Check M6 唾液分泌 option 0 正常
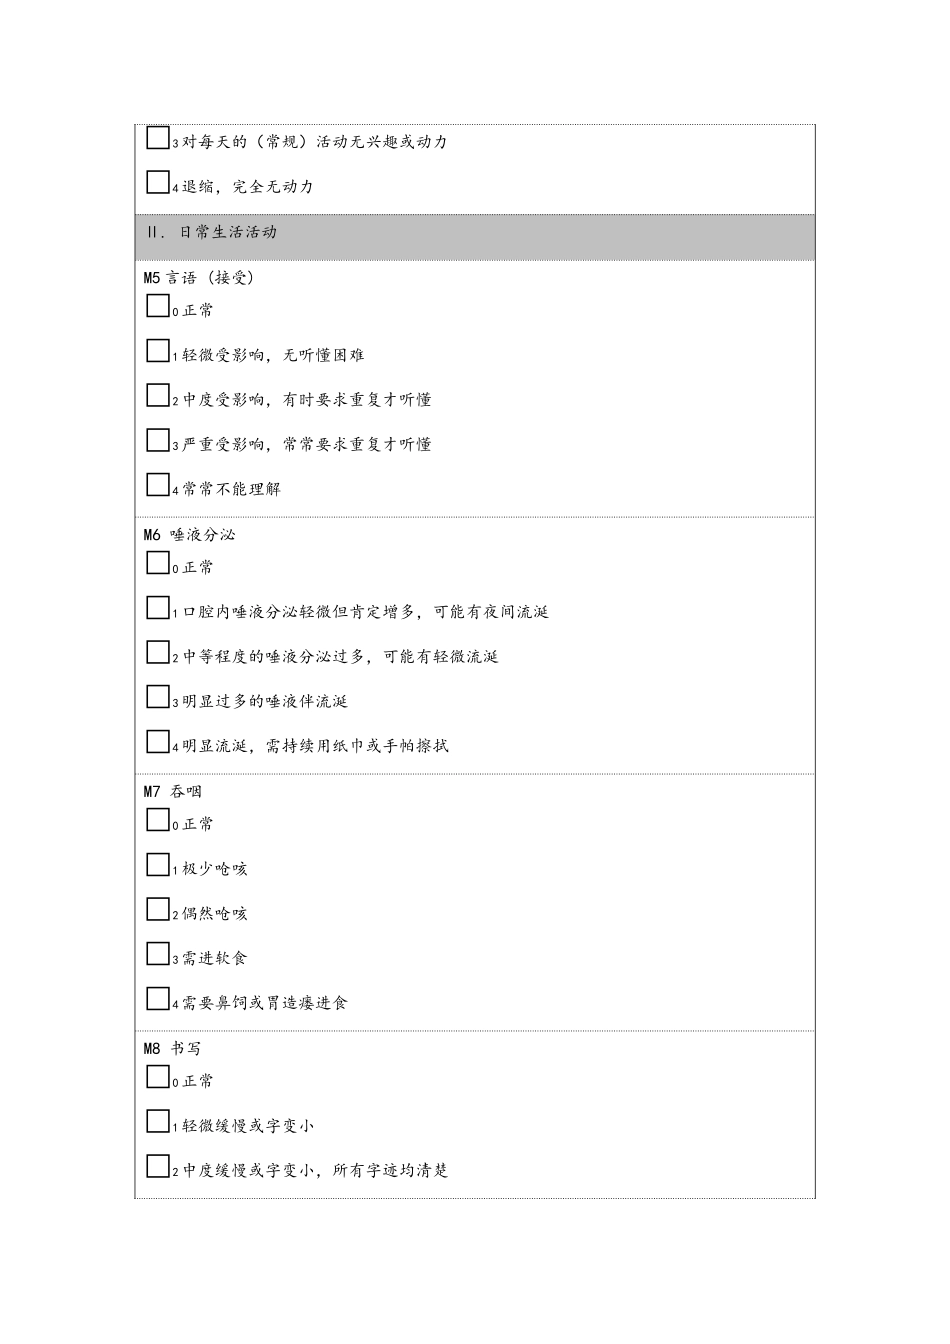Image resolution: width=950 pixels, height=1344 pixels. [157, 563]
